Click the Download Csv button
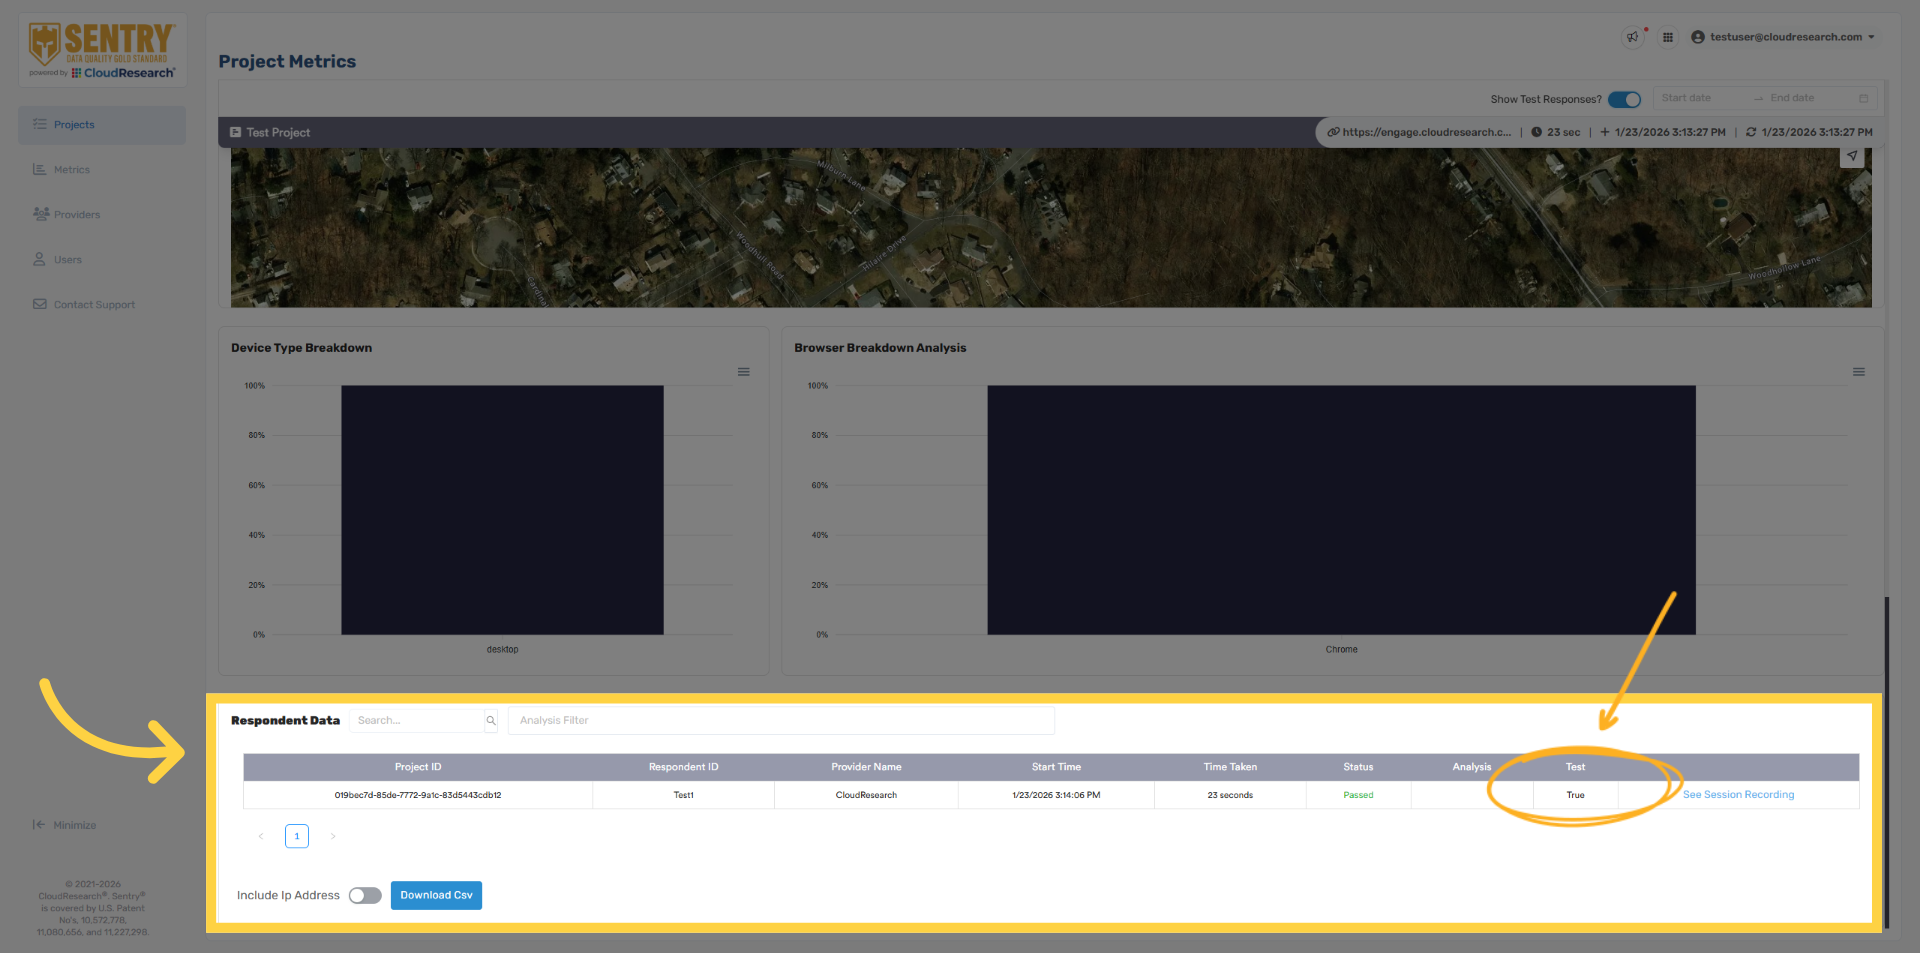This screenshot has height=953, width=1920. (436, 895)
